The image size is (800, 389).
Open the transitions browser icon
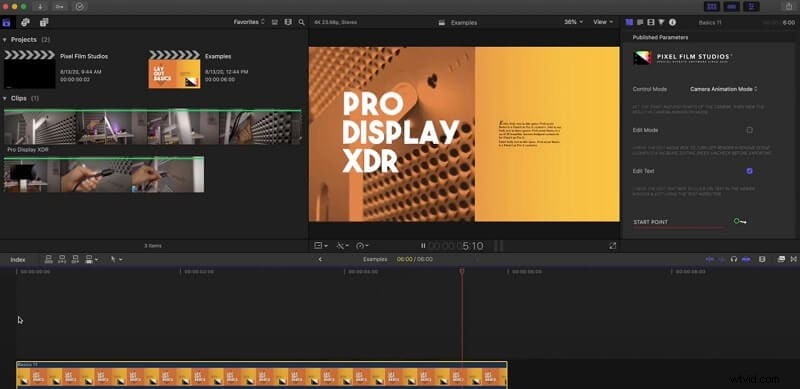coord(793,259)
